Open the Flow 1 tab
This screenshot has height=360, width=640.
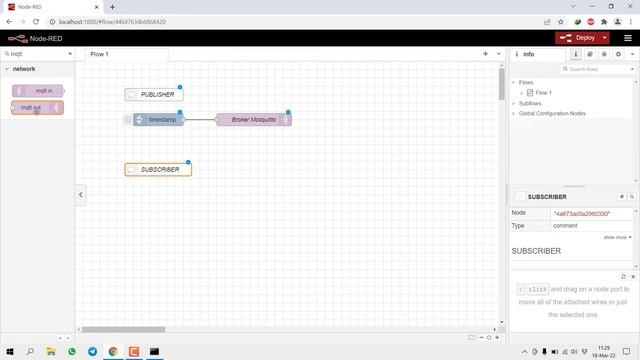pos(127,54)
